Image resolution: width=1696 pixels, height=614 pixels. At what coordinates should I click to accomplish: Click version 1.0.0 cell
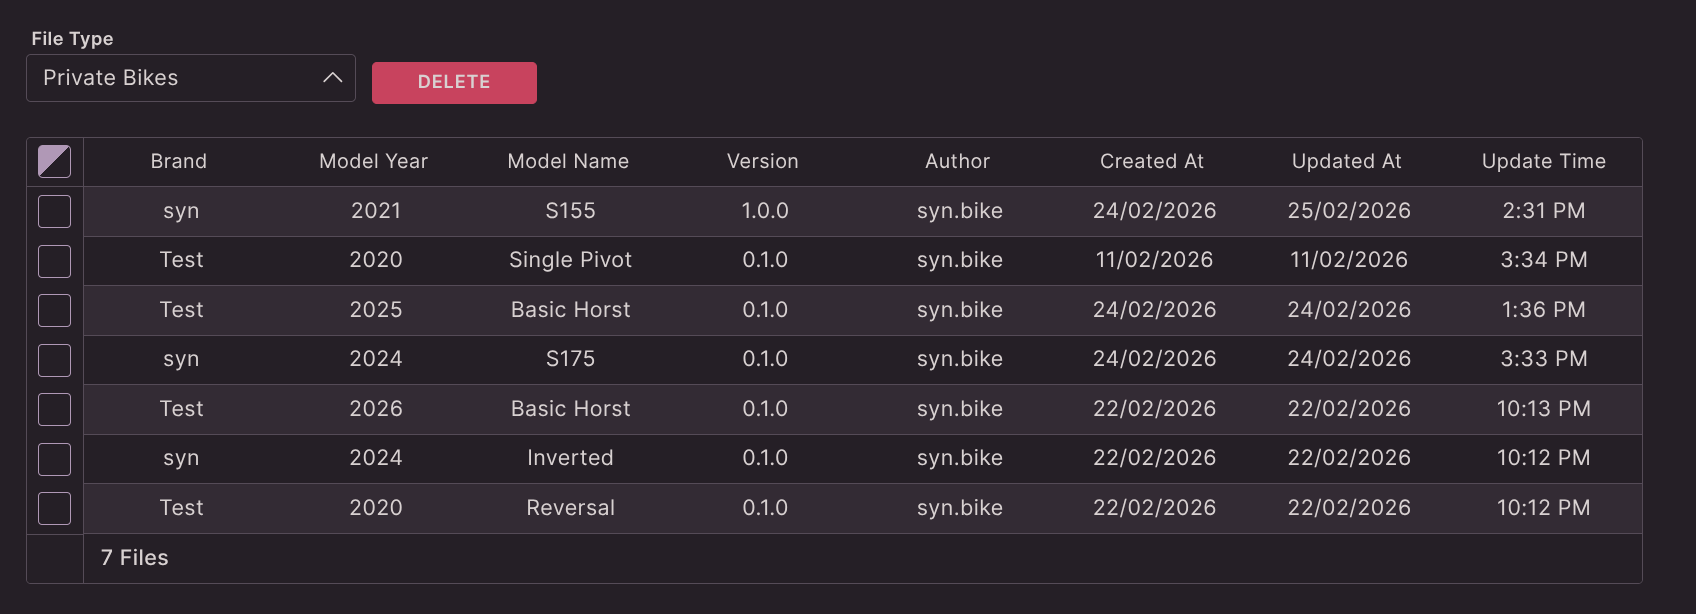click(765, 211)
